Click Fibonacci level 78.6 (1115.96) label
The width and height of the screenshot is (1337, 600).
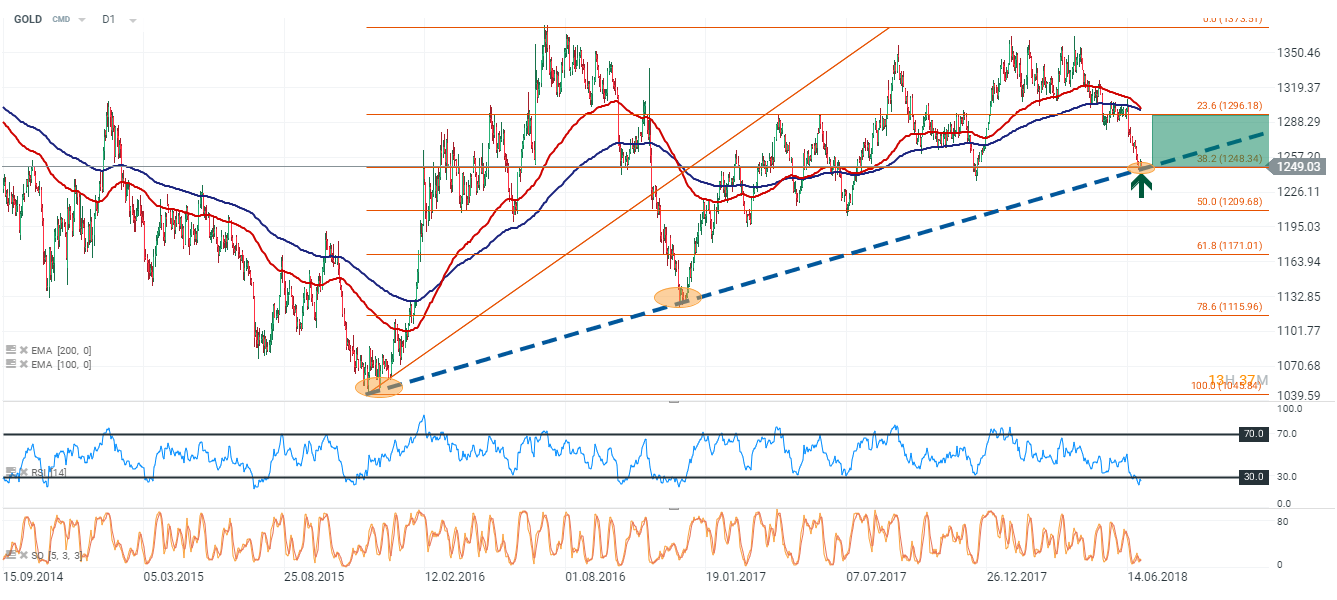(x=1231, y=306)
